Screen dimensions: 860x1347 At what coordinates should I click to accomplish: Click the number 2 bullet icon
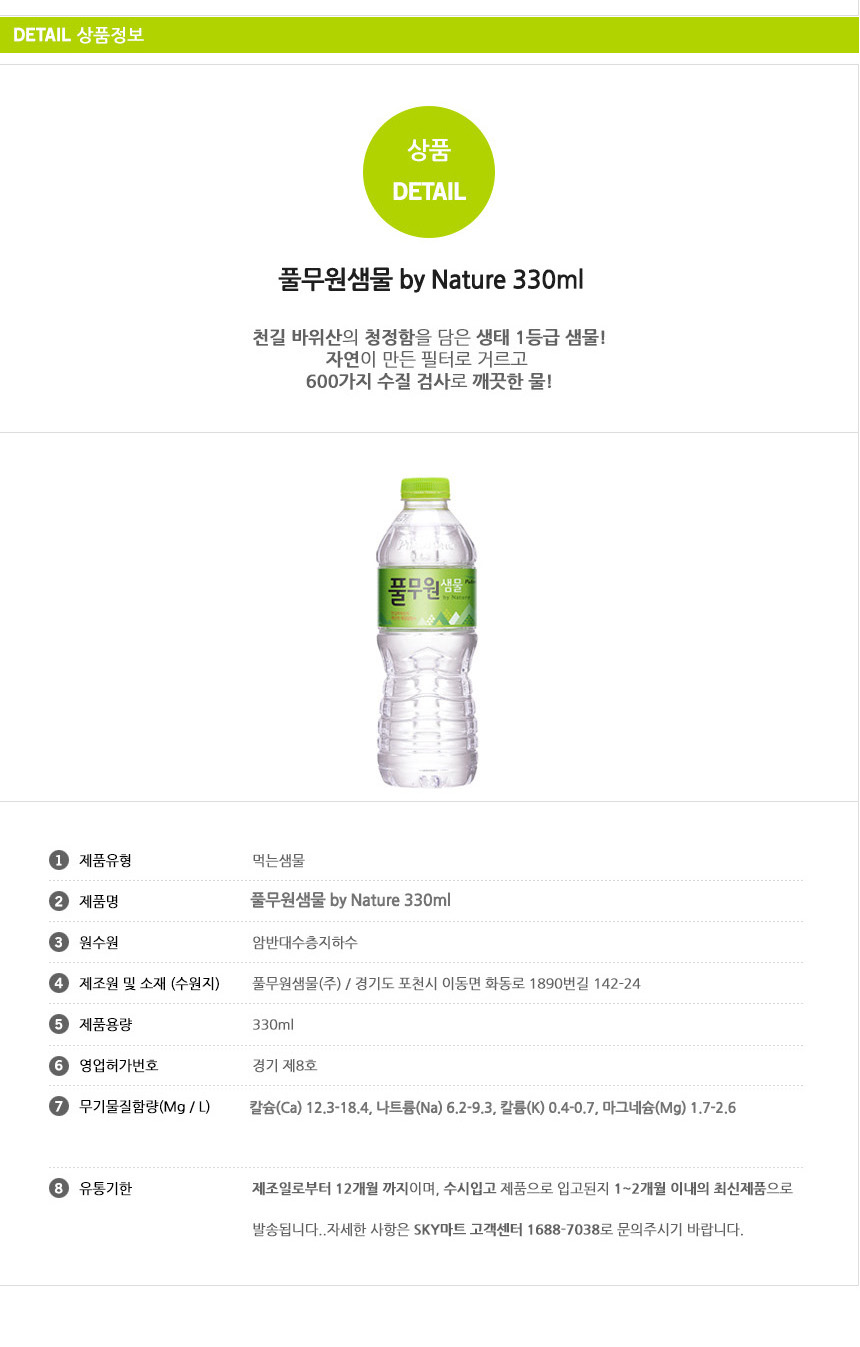click(x=58, y=901)
